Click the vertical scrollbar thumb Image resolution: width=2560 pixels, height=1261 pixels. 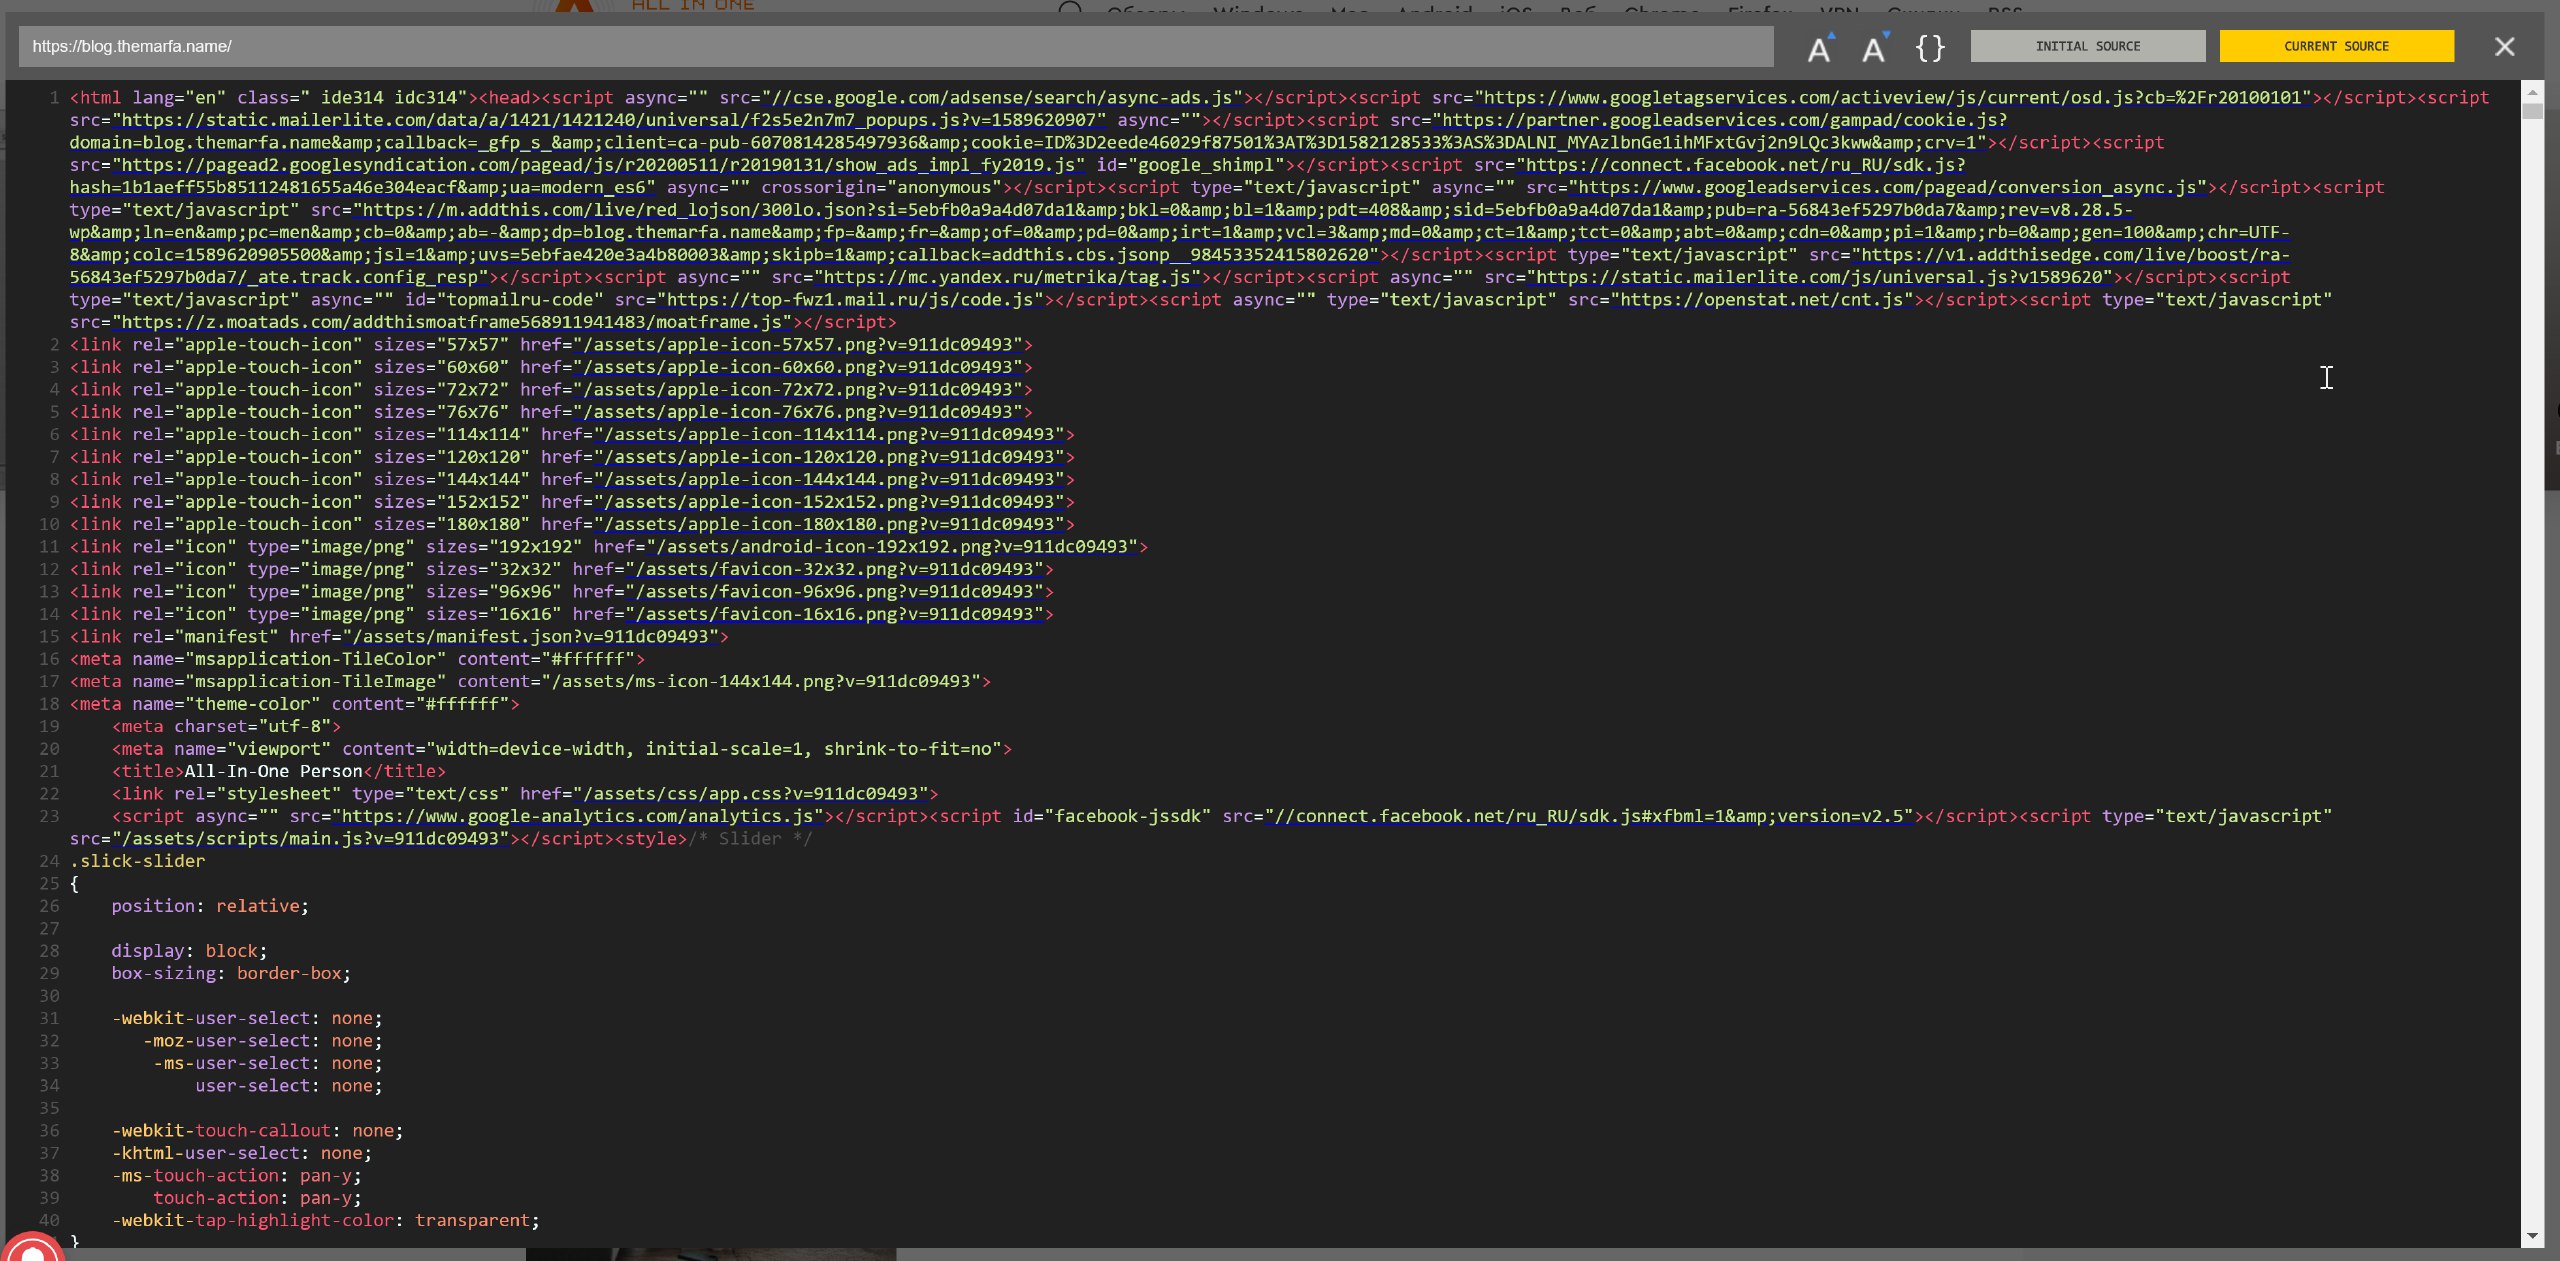tap(2532, 111)
